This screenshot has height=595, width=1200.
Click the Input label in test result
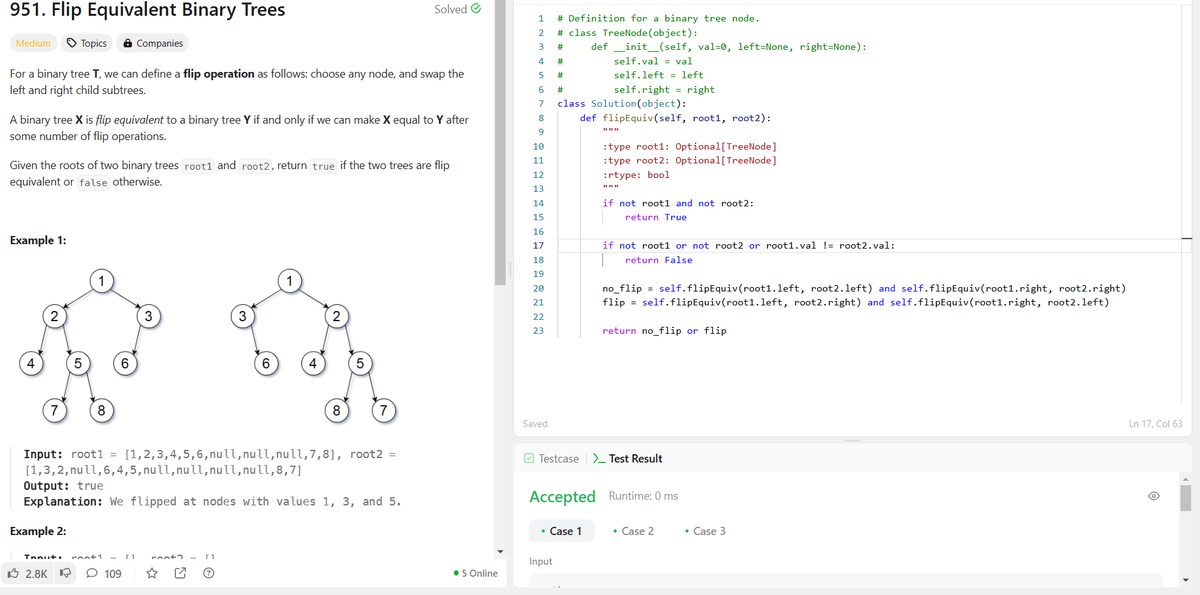point(540,561)
